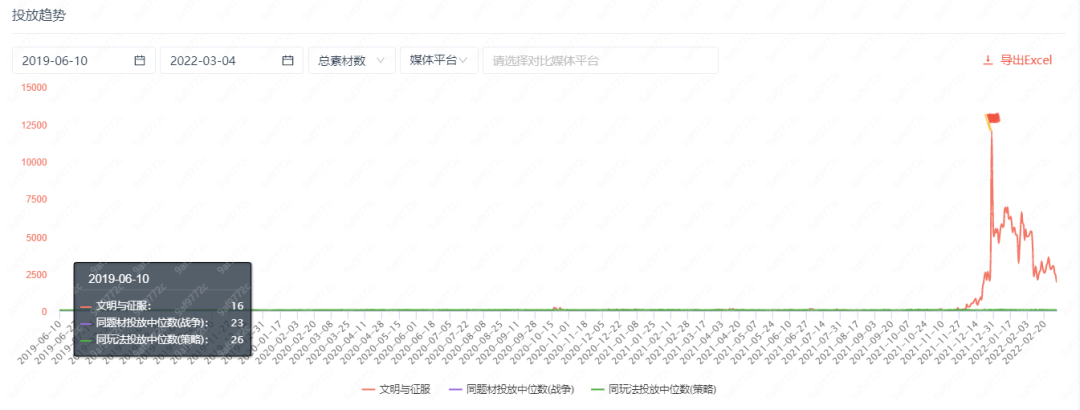Click calendar icon in 2019-06-10 date field

[140, 60]
